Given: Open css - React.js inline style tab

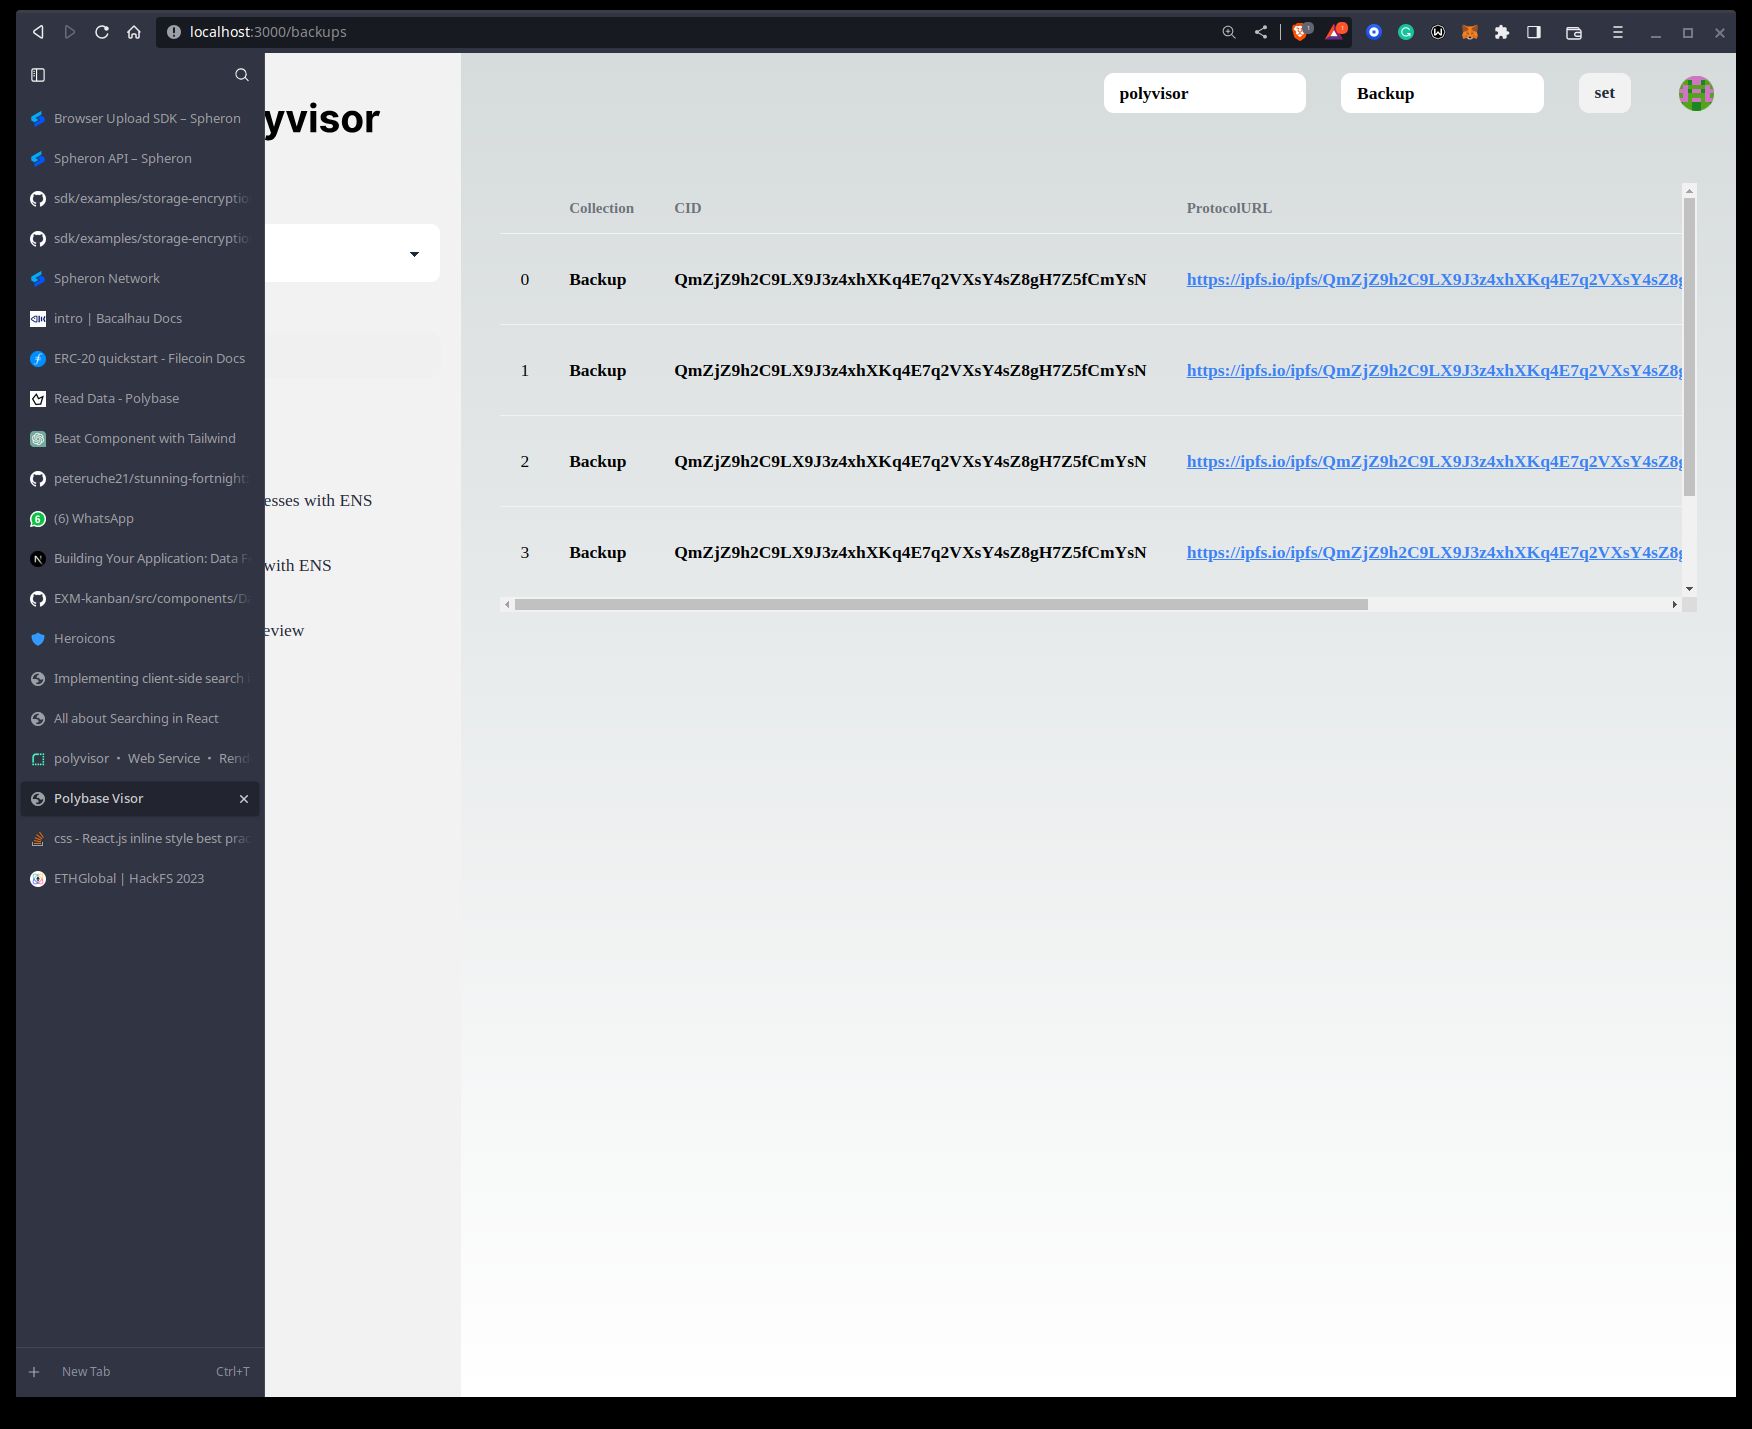Looking at the screenshot, I should tap(140, 838).
